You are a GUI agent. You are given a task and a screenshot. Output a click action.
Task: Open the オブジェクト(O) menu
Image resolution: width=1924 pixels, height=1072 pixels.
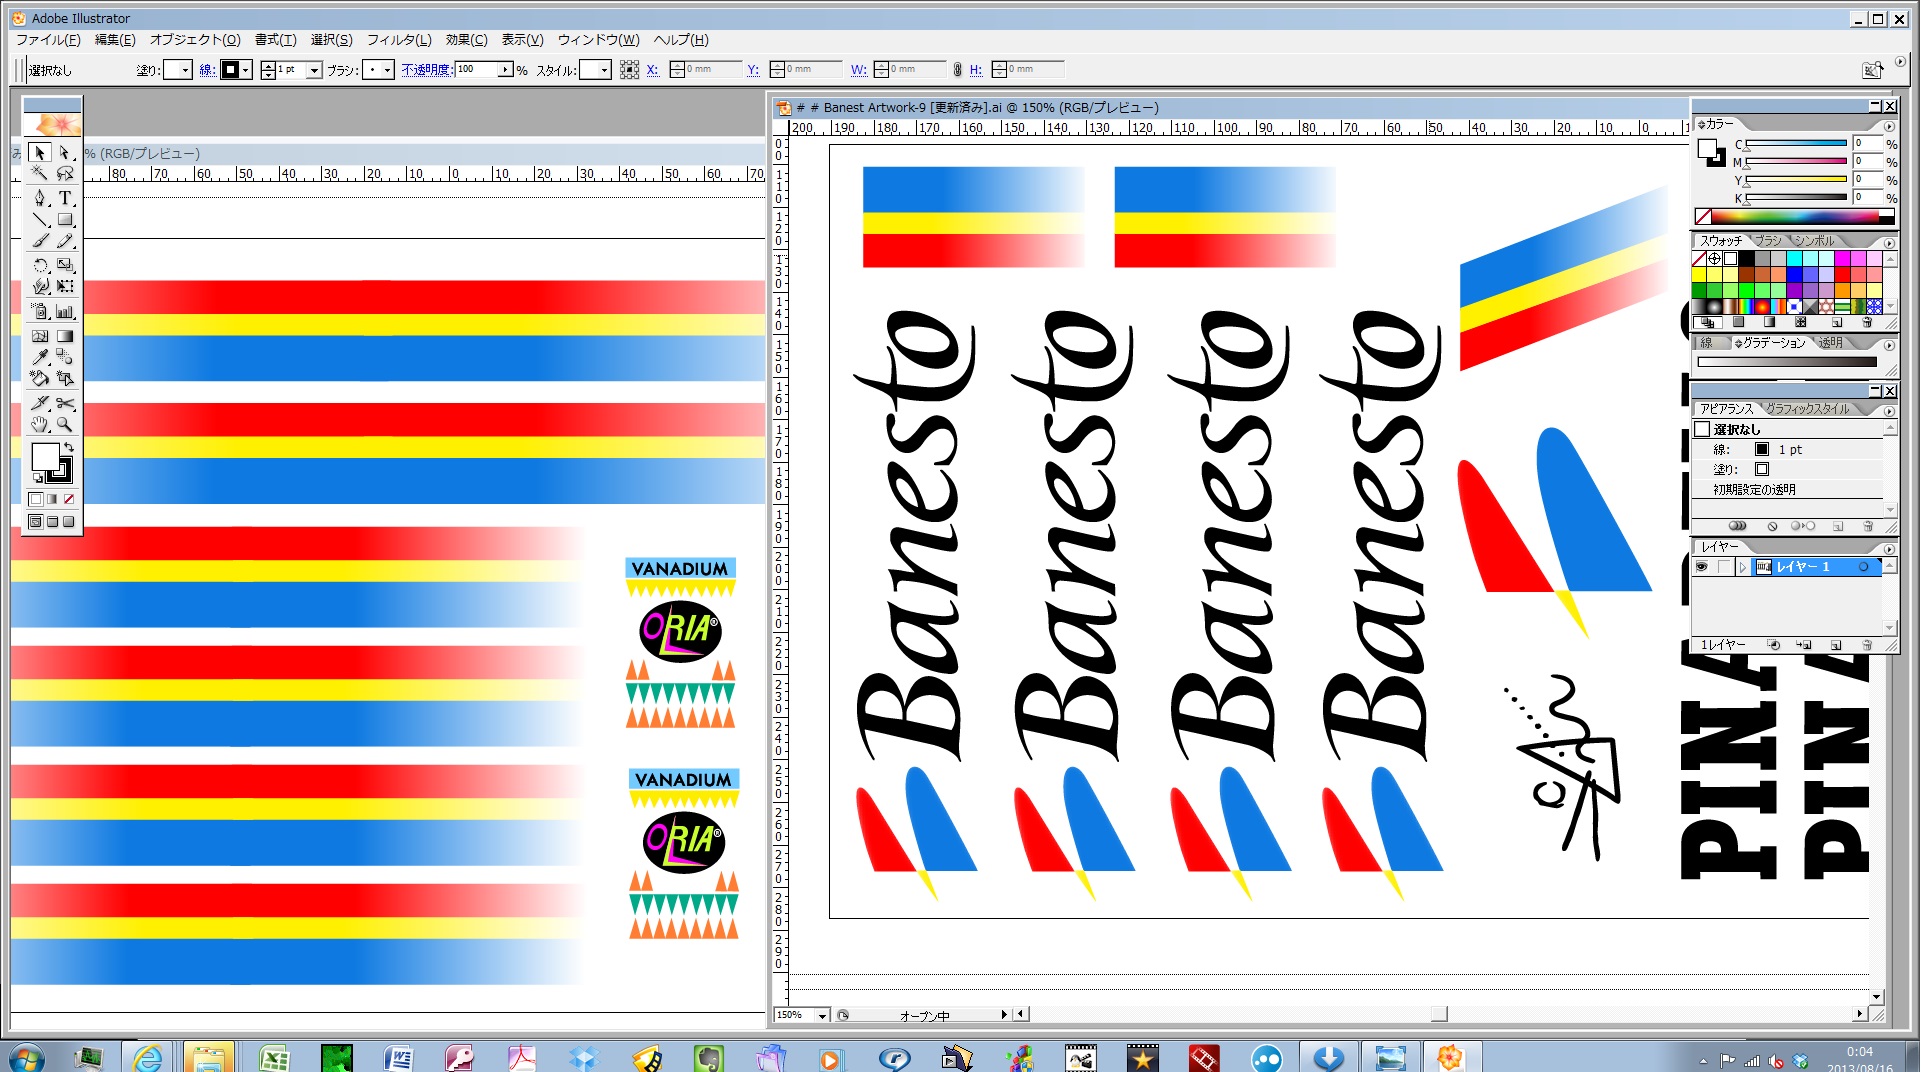pyautogui.click(x=195, y=40)
